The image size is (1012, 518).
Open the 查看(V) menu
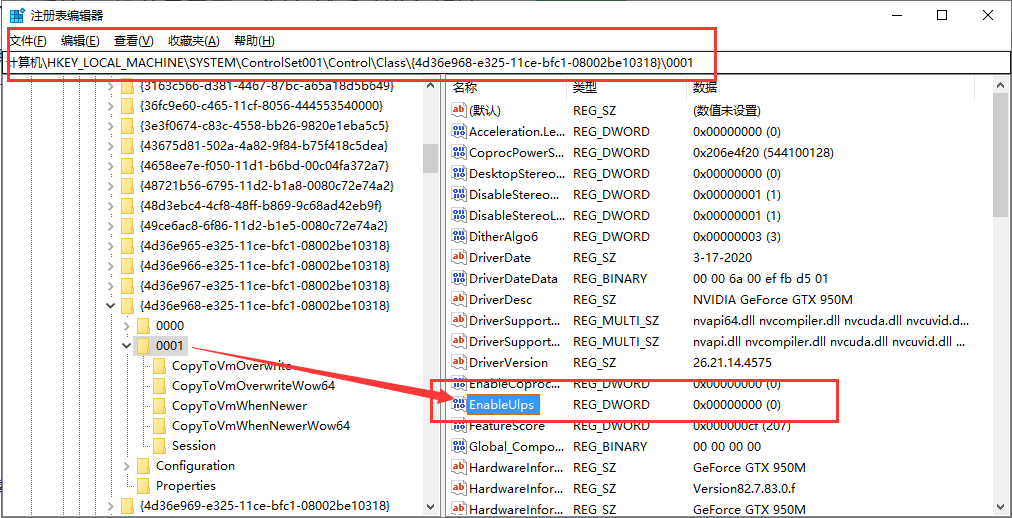point(133,41)
